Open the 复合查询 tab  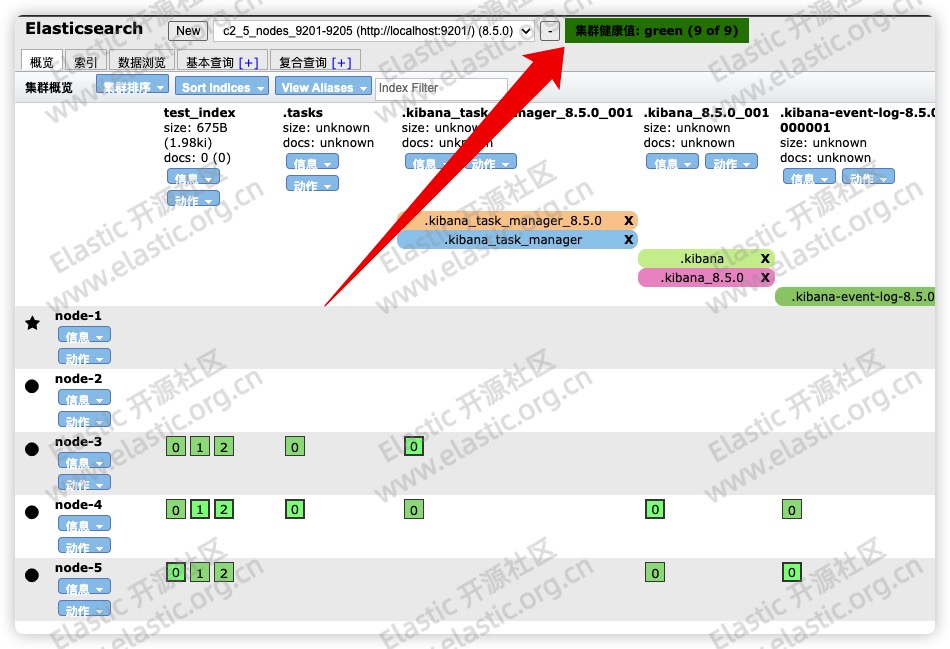[x=302, y=62]
